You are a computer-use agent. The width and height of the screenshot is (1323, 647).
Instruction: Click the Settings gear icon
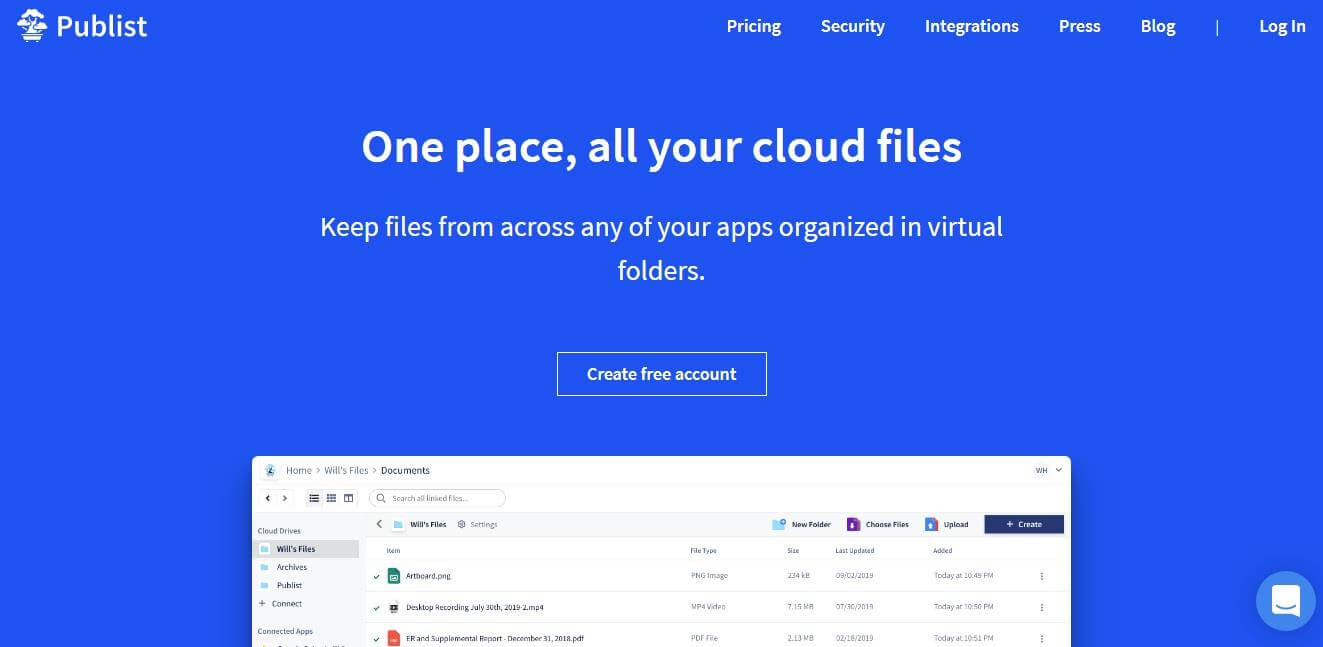[x=462, y=524]
